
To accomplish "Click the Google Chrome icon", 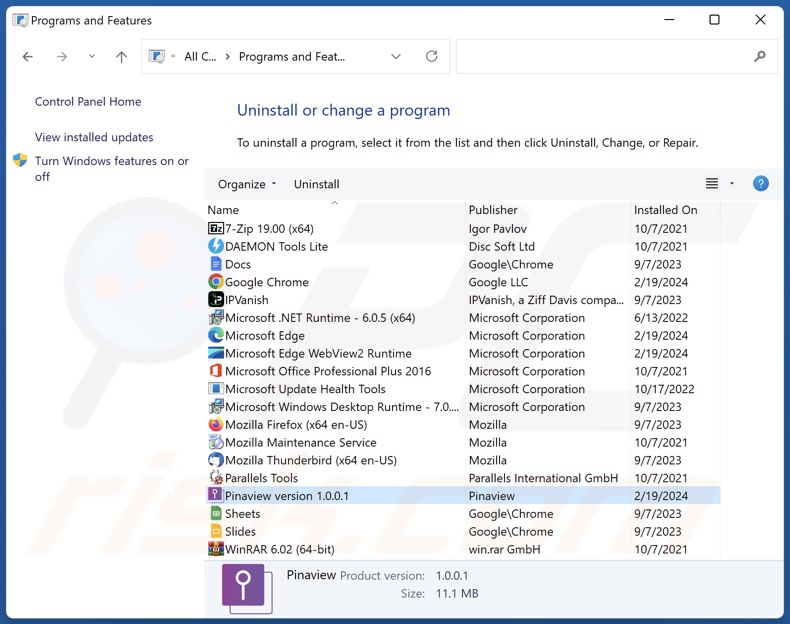I will tap(216, 282).
